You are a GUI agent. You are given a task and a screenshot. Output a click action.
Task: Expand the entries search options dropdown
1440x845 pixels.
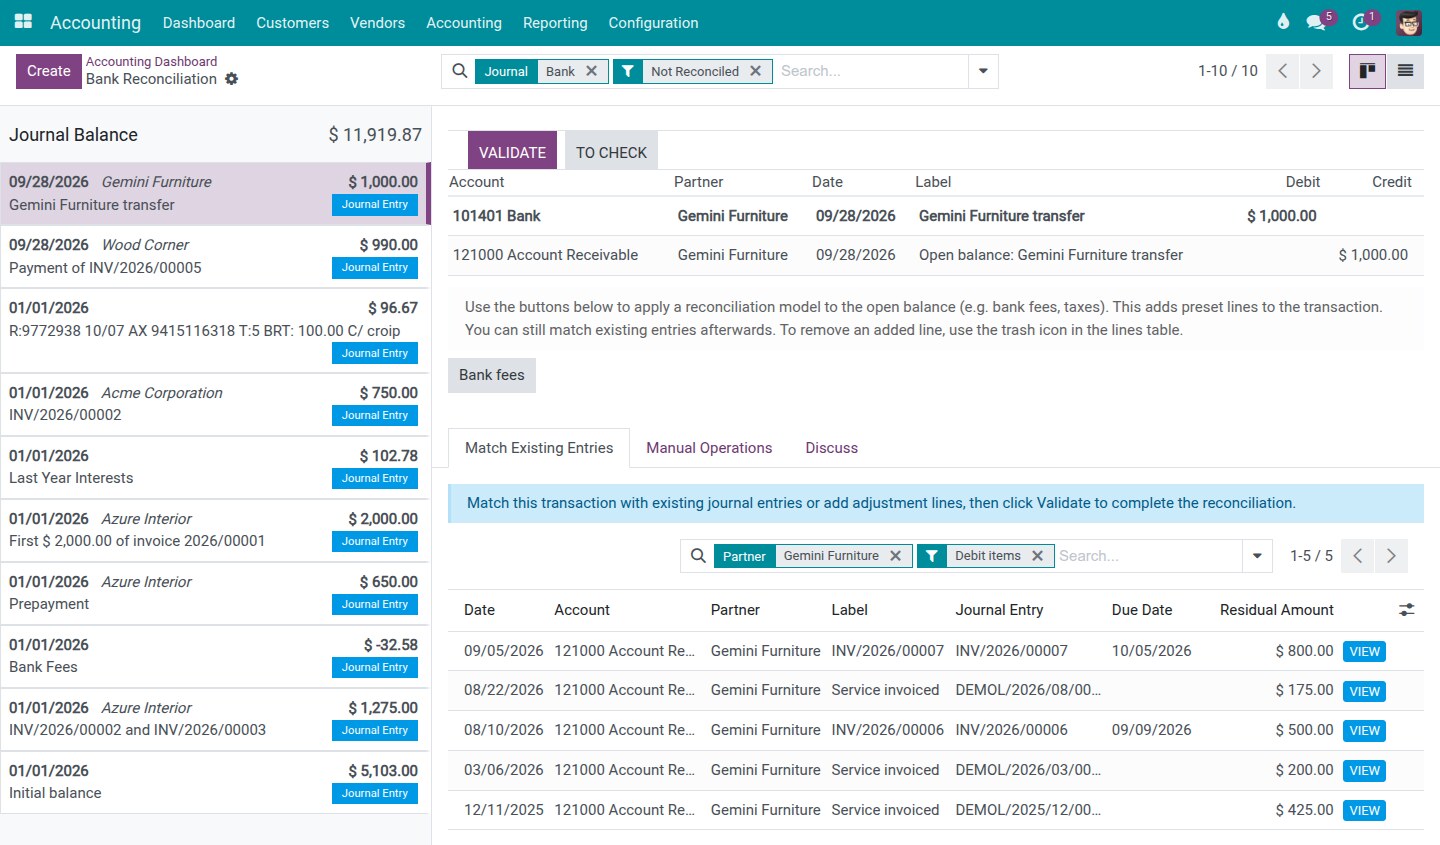[1257, 556]
